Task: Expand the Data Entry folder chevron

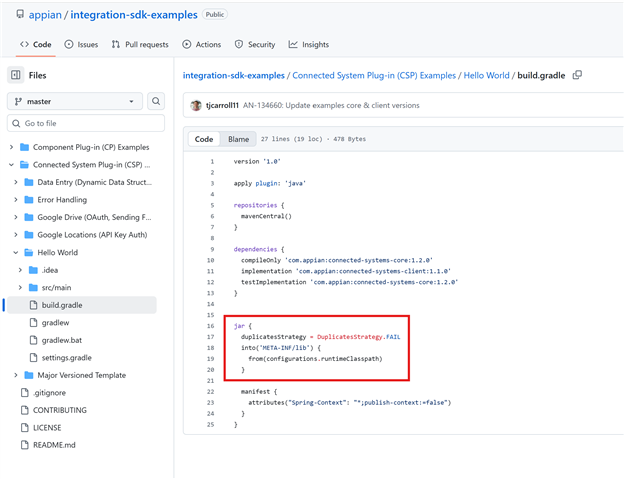Action: point(16,182)
